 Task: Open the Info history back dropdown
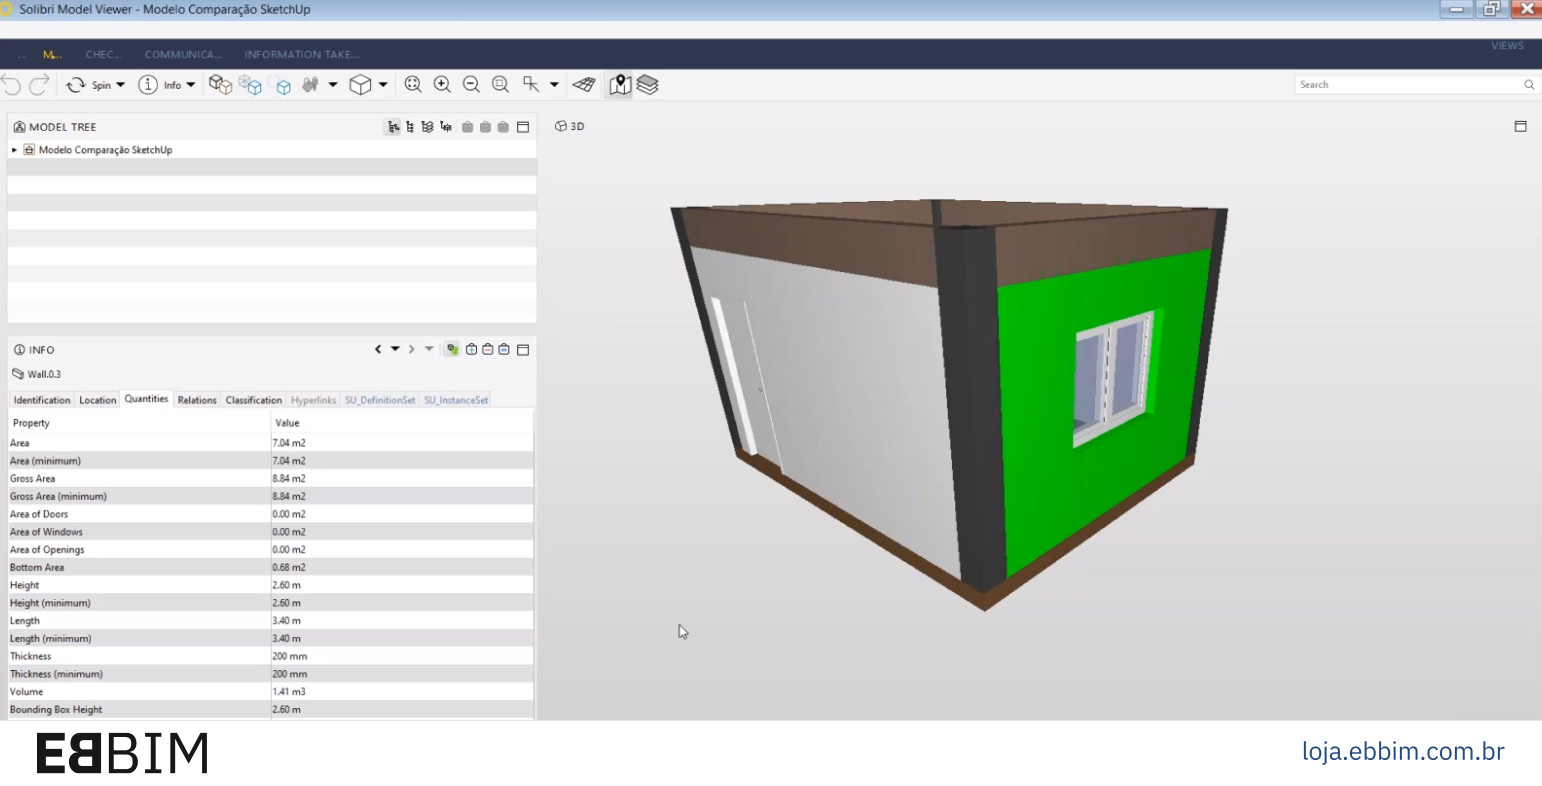(x=395, y=349)
